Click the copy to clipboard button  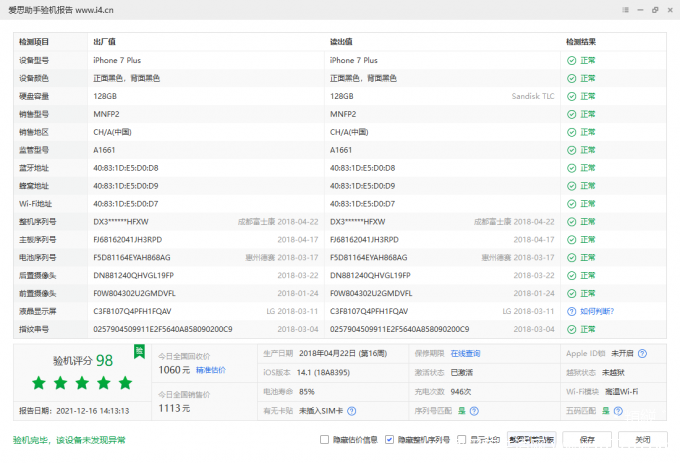532,440
